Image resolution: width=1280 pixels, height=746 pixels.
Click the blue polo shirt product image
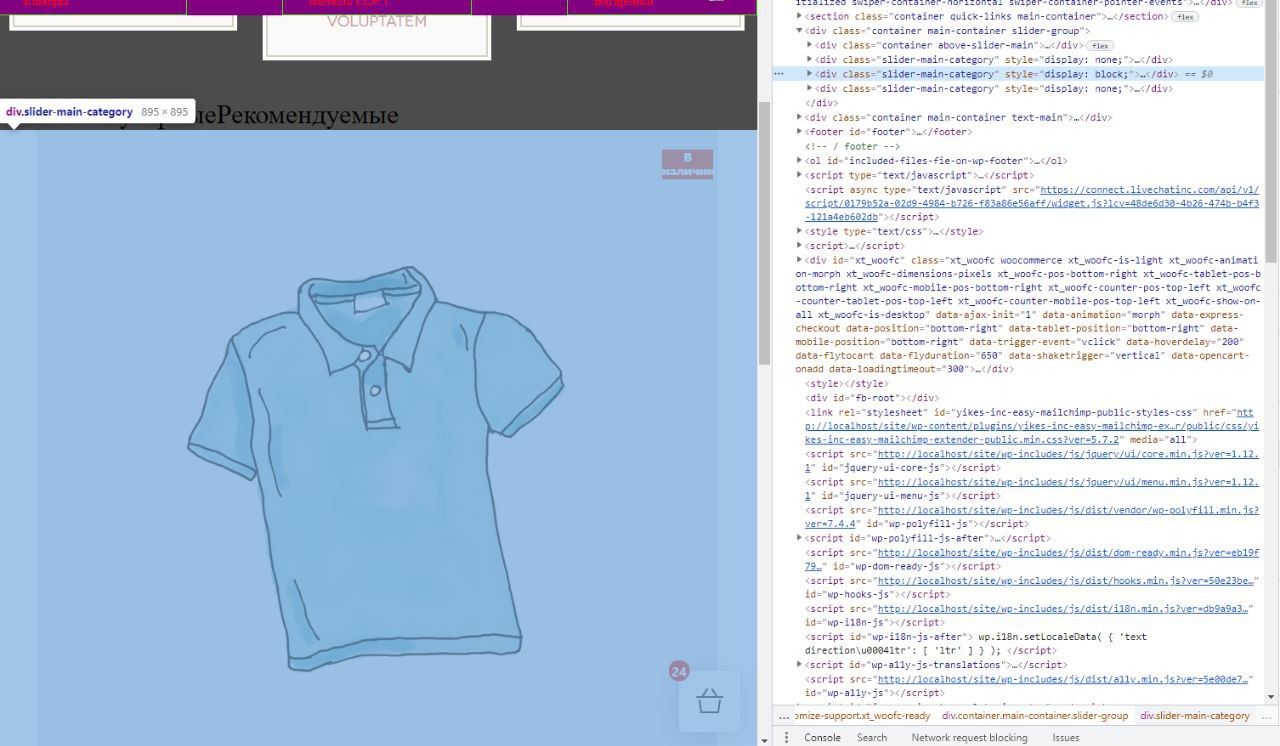[x=375, y=468]
